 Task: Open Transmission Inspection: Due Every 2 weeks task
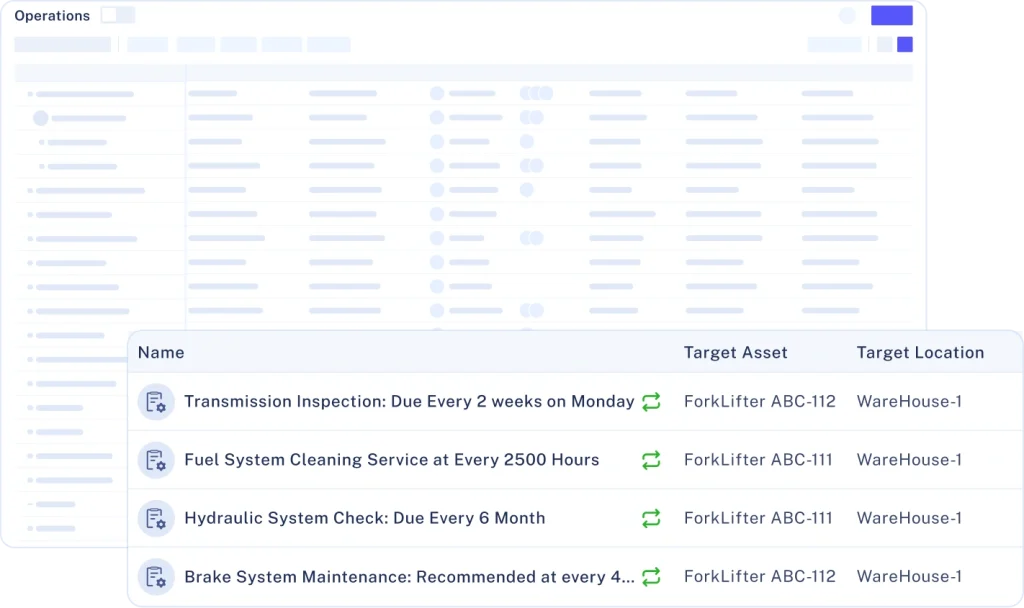[409, 402]
